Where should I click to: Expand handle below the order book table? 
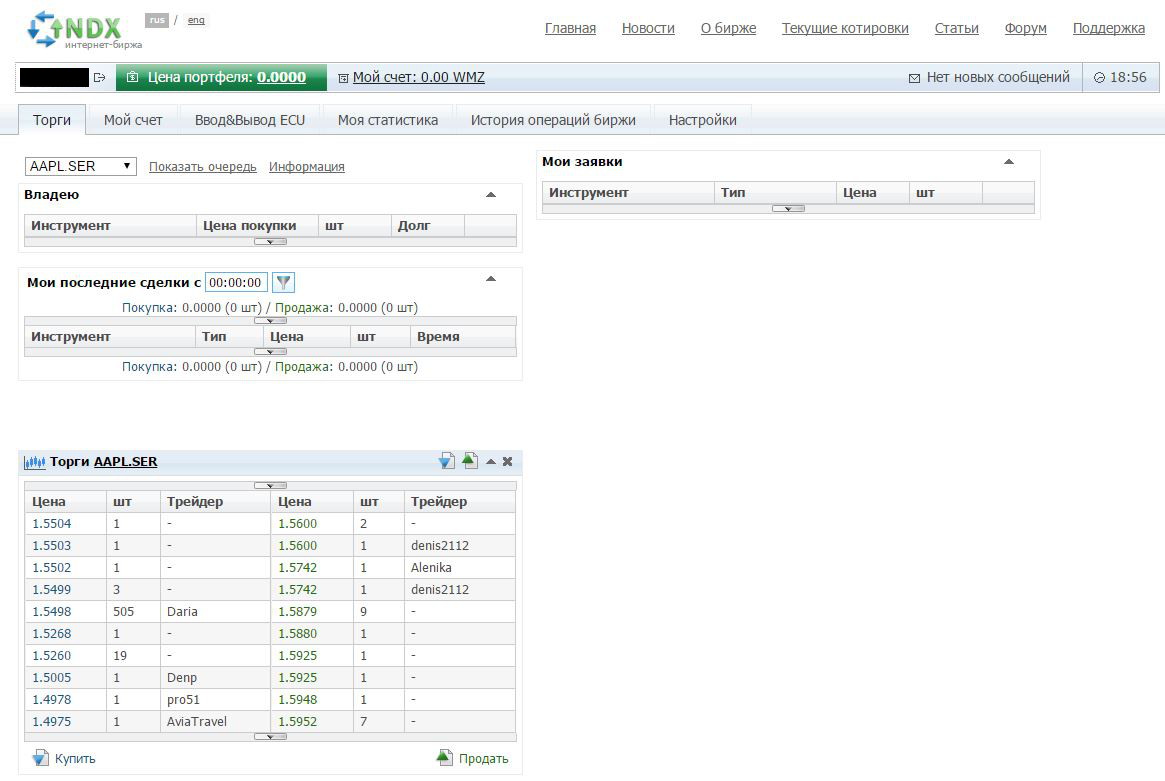pos(270,736)
